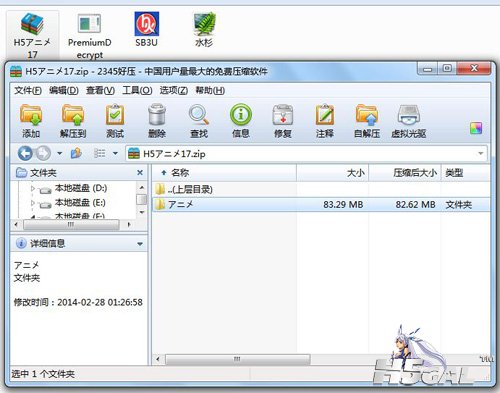This screenshot has width=500, height=393.
Task: Select 本地磁盘 (D:) in the folder tree
Action: [x=81, y=188]
